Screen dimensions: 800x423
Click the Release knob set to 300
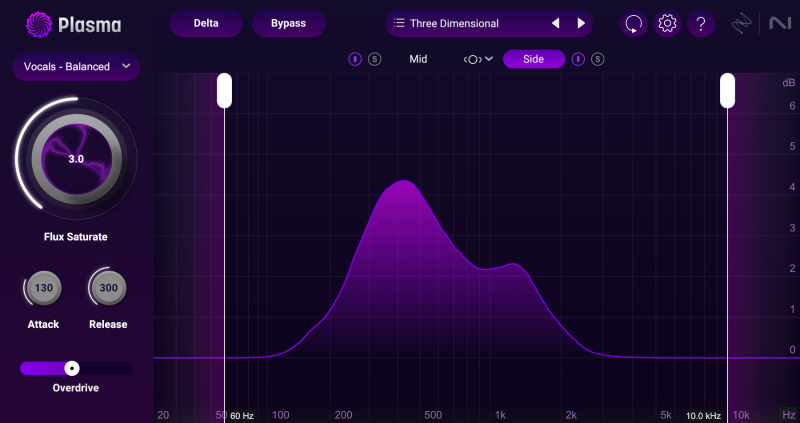108,288
